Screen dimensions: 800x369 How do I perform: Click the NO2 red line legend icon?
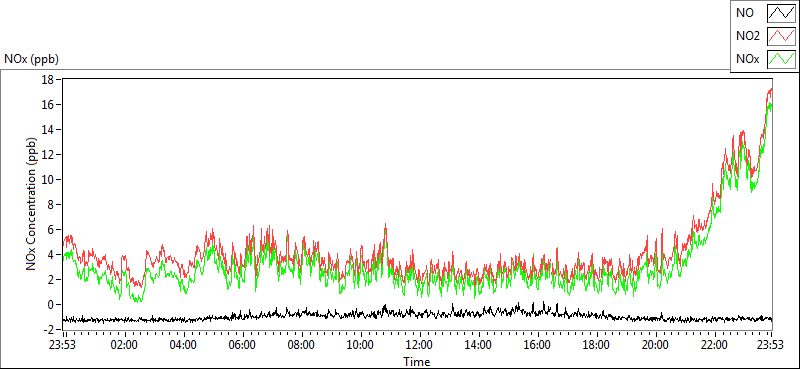click(x=781, y=36)
